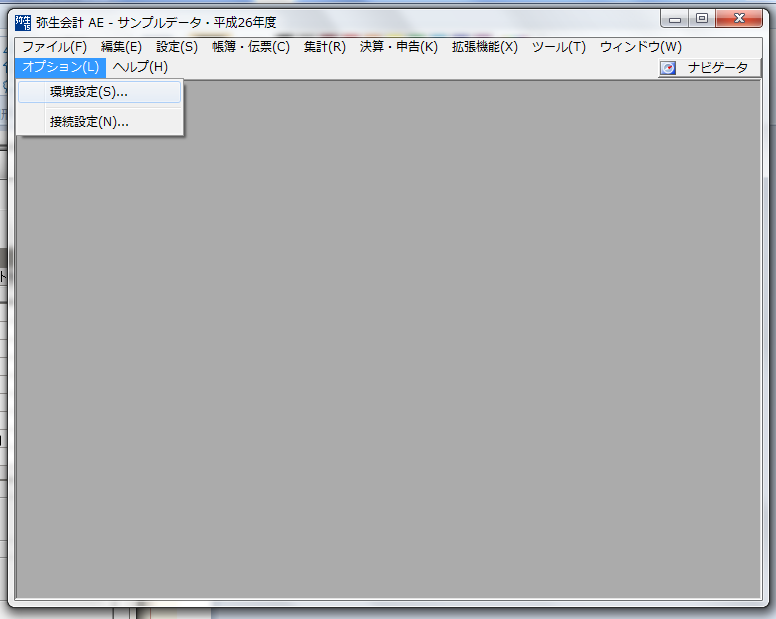Image resolution: width=776 pixels, height=619 pixels.
Task: Choose 接続設定(N)... in the options dropdown
Action: coord(89,122)
